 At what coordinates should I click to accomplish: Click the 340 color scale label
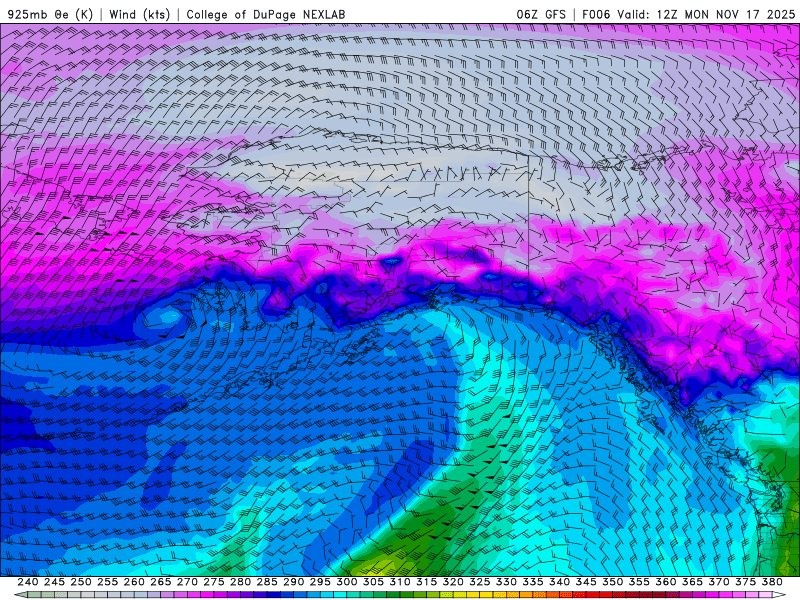559,582
